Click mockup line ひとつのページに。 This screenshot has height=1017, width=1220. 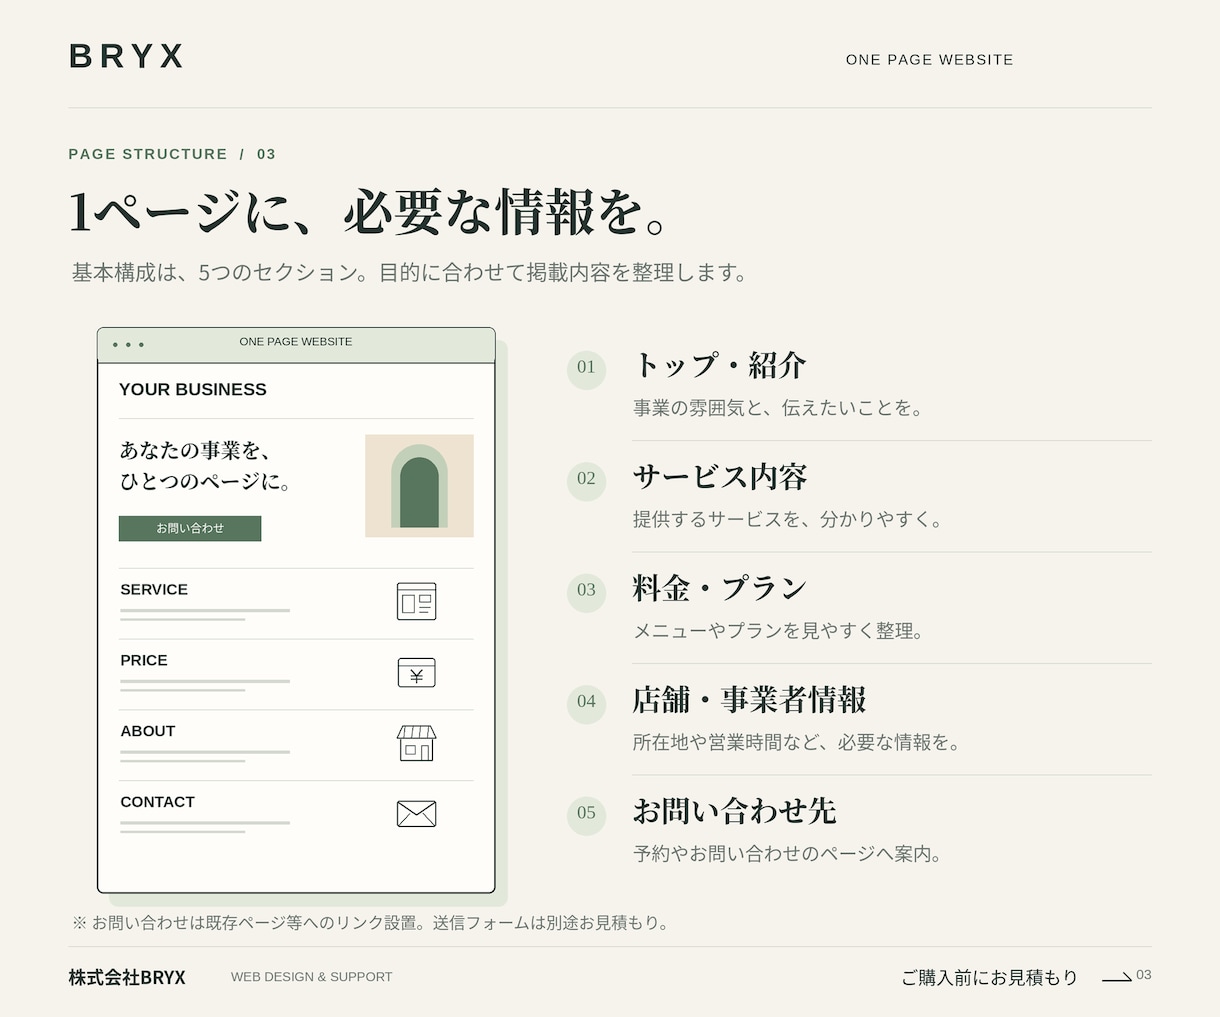pyautogui.click(x=205, y=482)
